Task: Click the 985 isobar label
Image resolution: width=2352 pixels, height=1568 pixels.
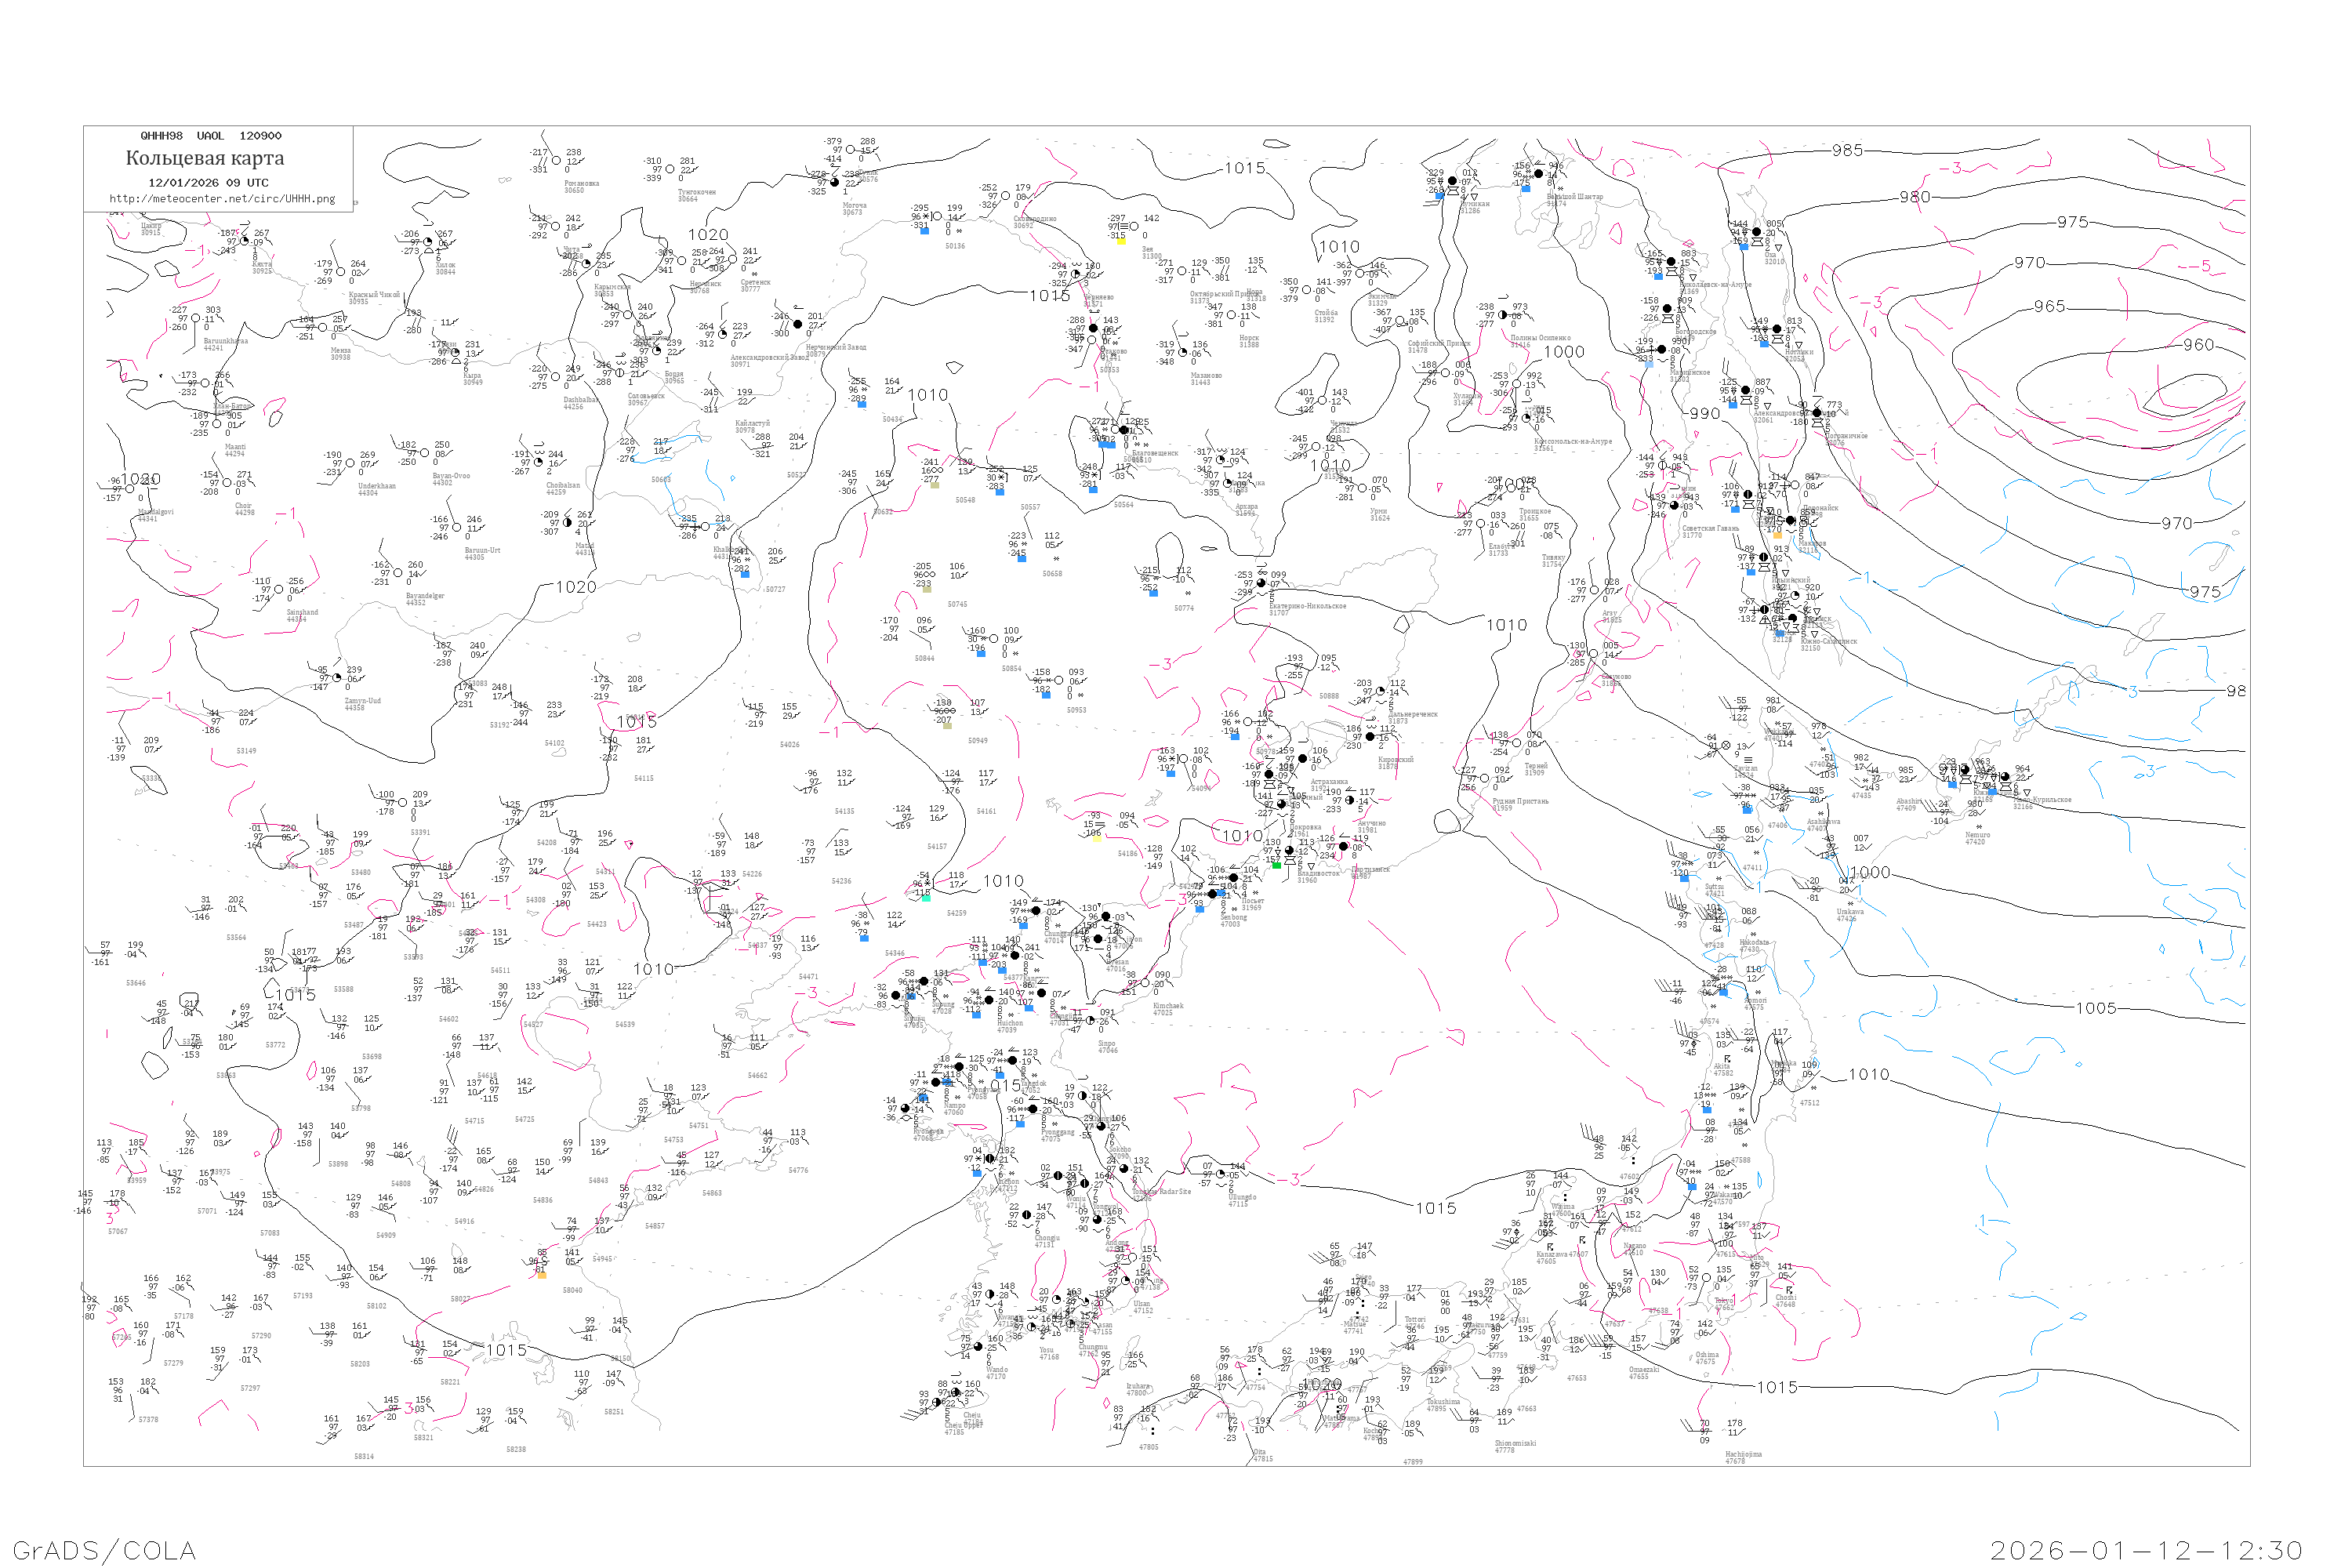Action: (1847, 150)
